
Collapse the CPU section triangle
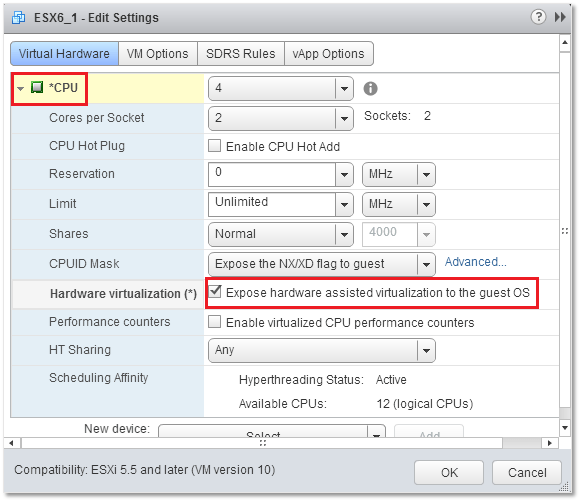click(x=20, y=88)
